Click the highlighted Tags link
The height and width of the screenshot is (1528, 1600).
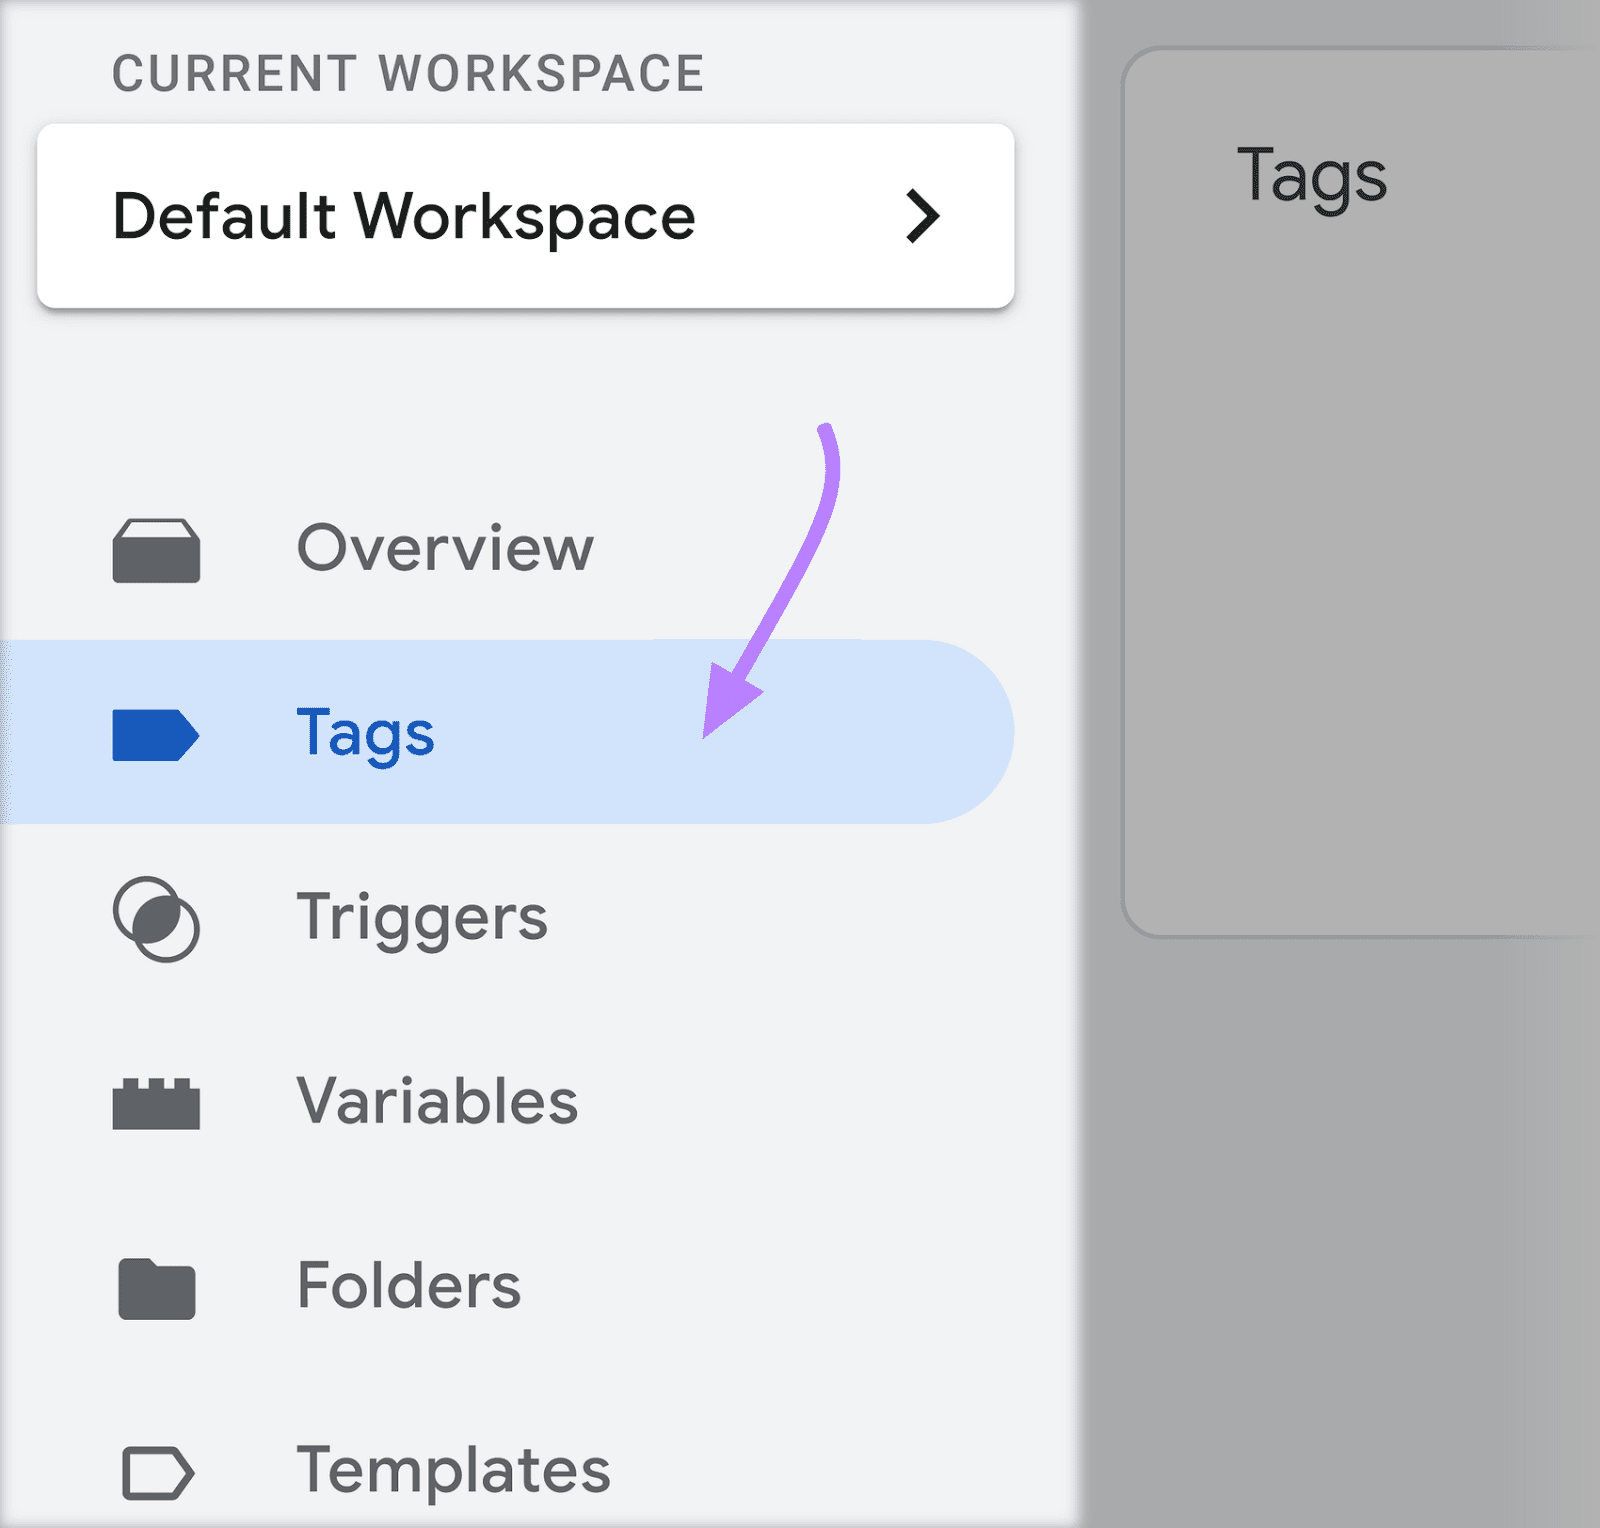[365, 734]
